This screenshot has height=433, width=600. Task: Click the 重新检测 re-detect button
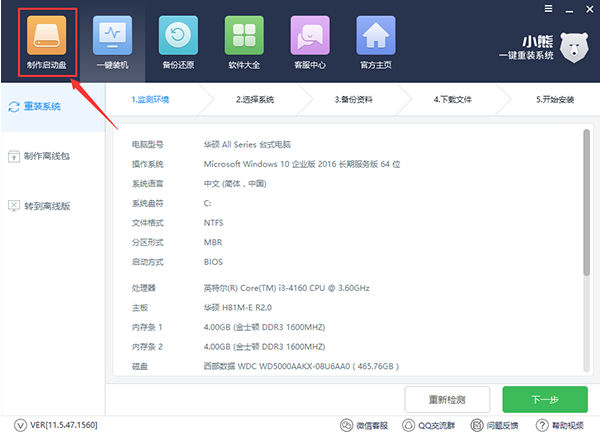(447, 400)
